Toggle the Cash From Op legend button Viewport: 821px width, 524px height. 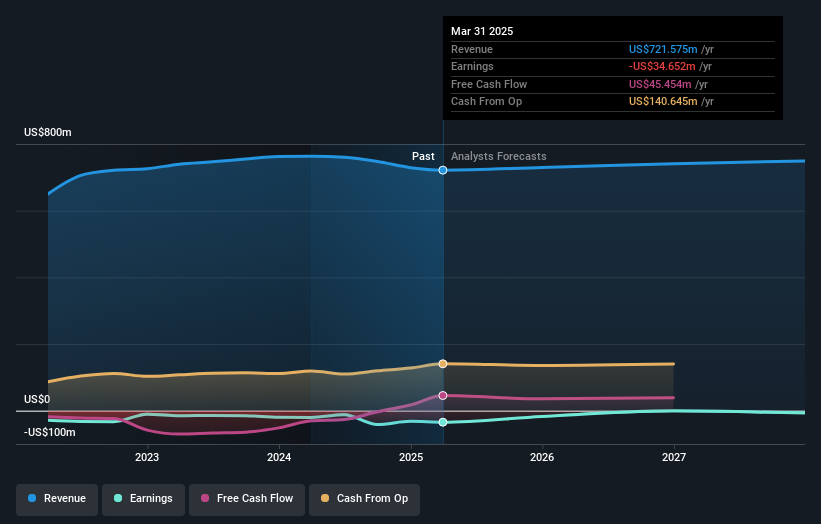pos(364,499)
